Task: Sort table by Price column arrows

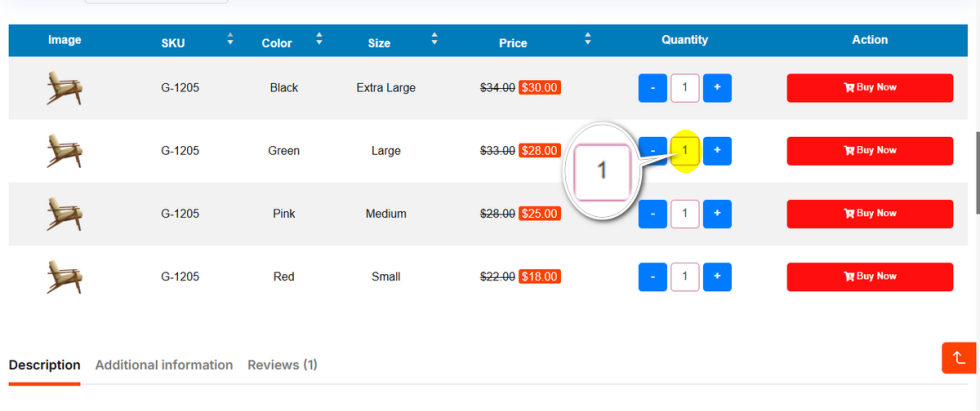Action: click(588, 40)
